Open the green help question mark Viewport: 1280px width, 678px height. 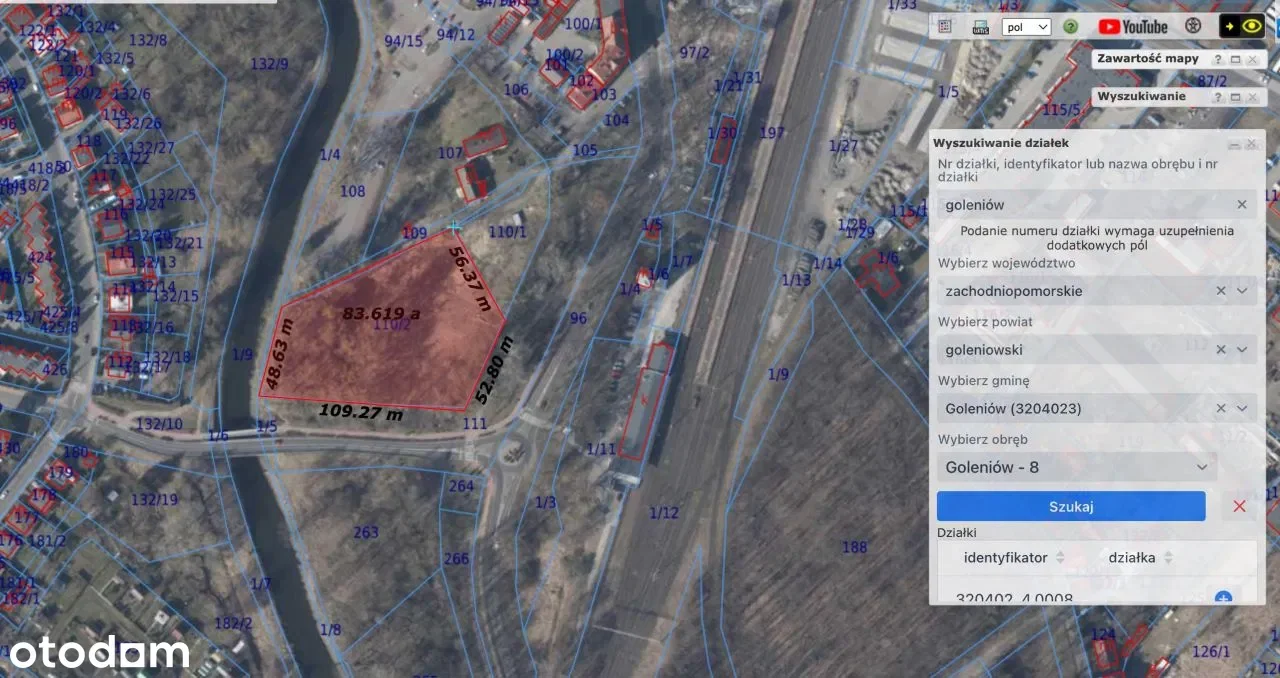click(1070, 27)
